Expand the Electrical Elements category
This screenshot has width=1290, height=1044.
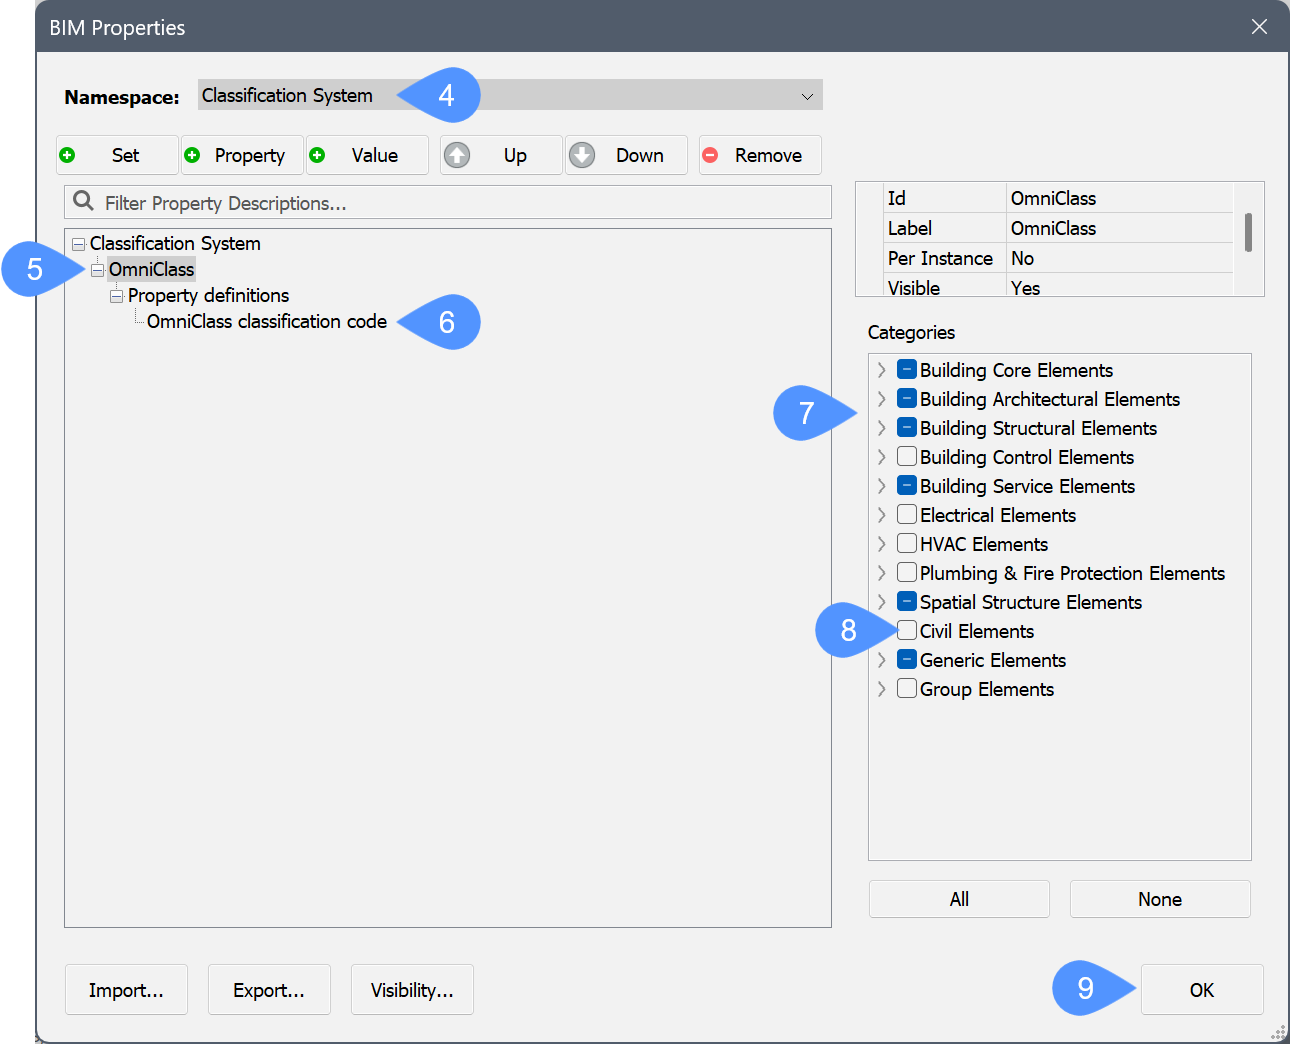click(881, 515)
